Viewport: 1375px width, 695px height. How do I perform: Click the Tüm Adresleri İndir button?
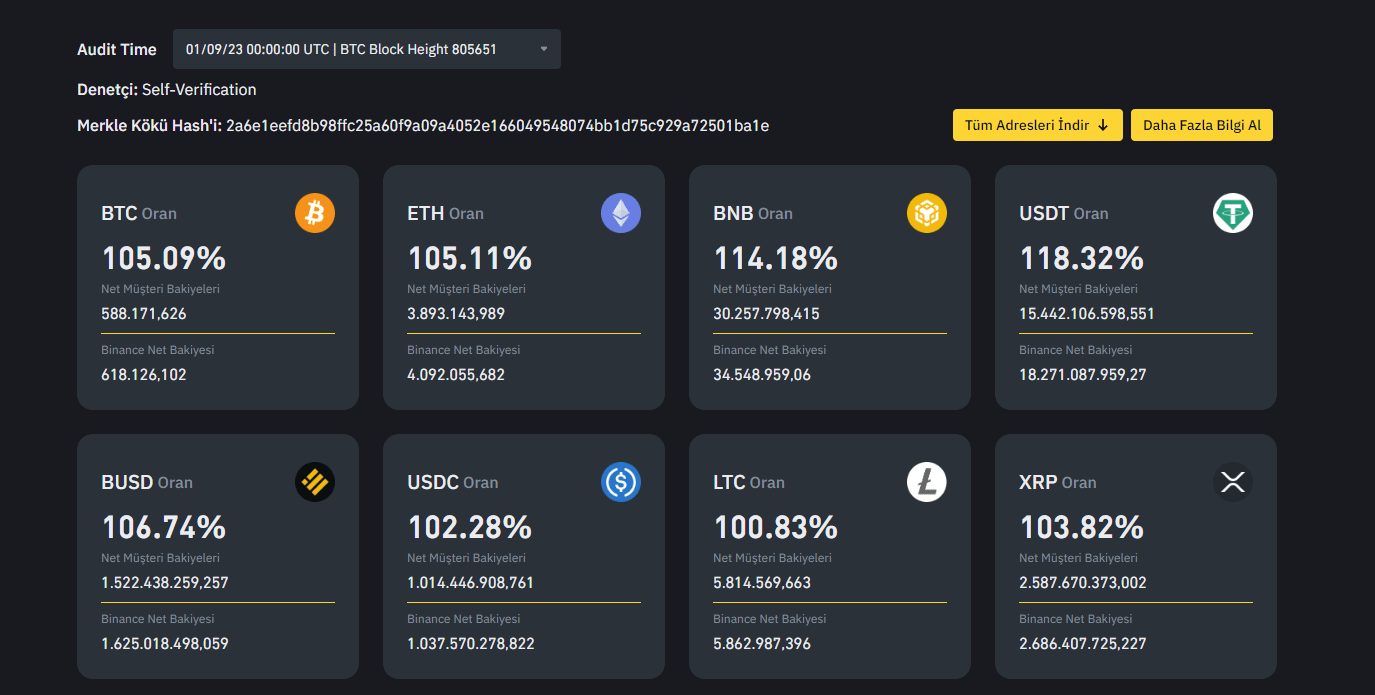click(1037, 125)
